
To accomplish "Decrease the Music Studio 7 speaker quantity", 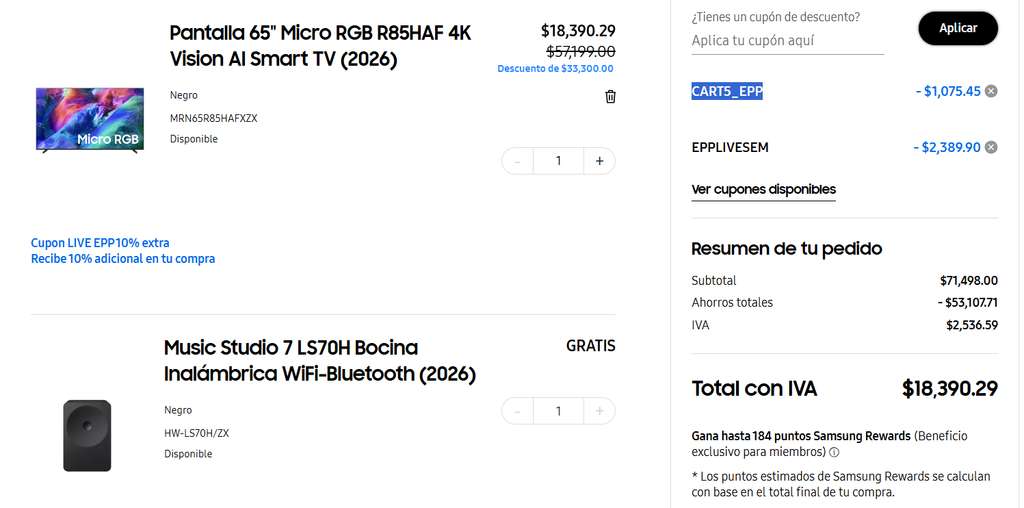I will click(x=518, y=411).
